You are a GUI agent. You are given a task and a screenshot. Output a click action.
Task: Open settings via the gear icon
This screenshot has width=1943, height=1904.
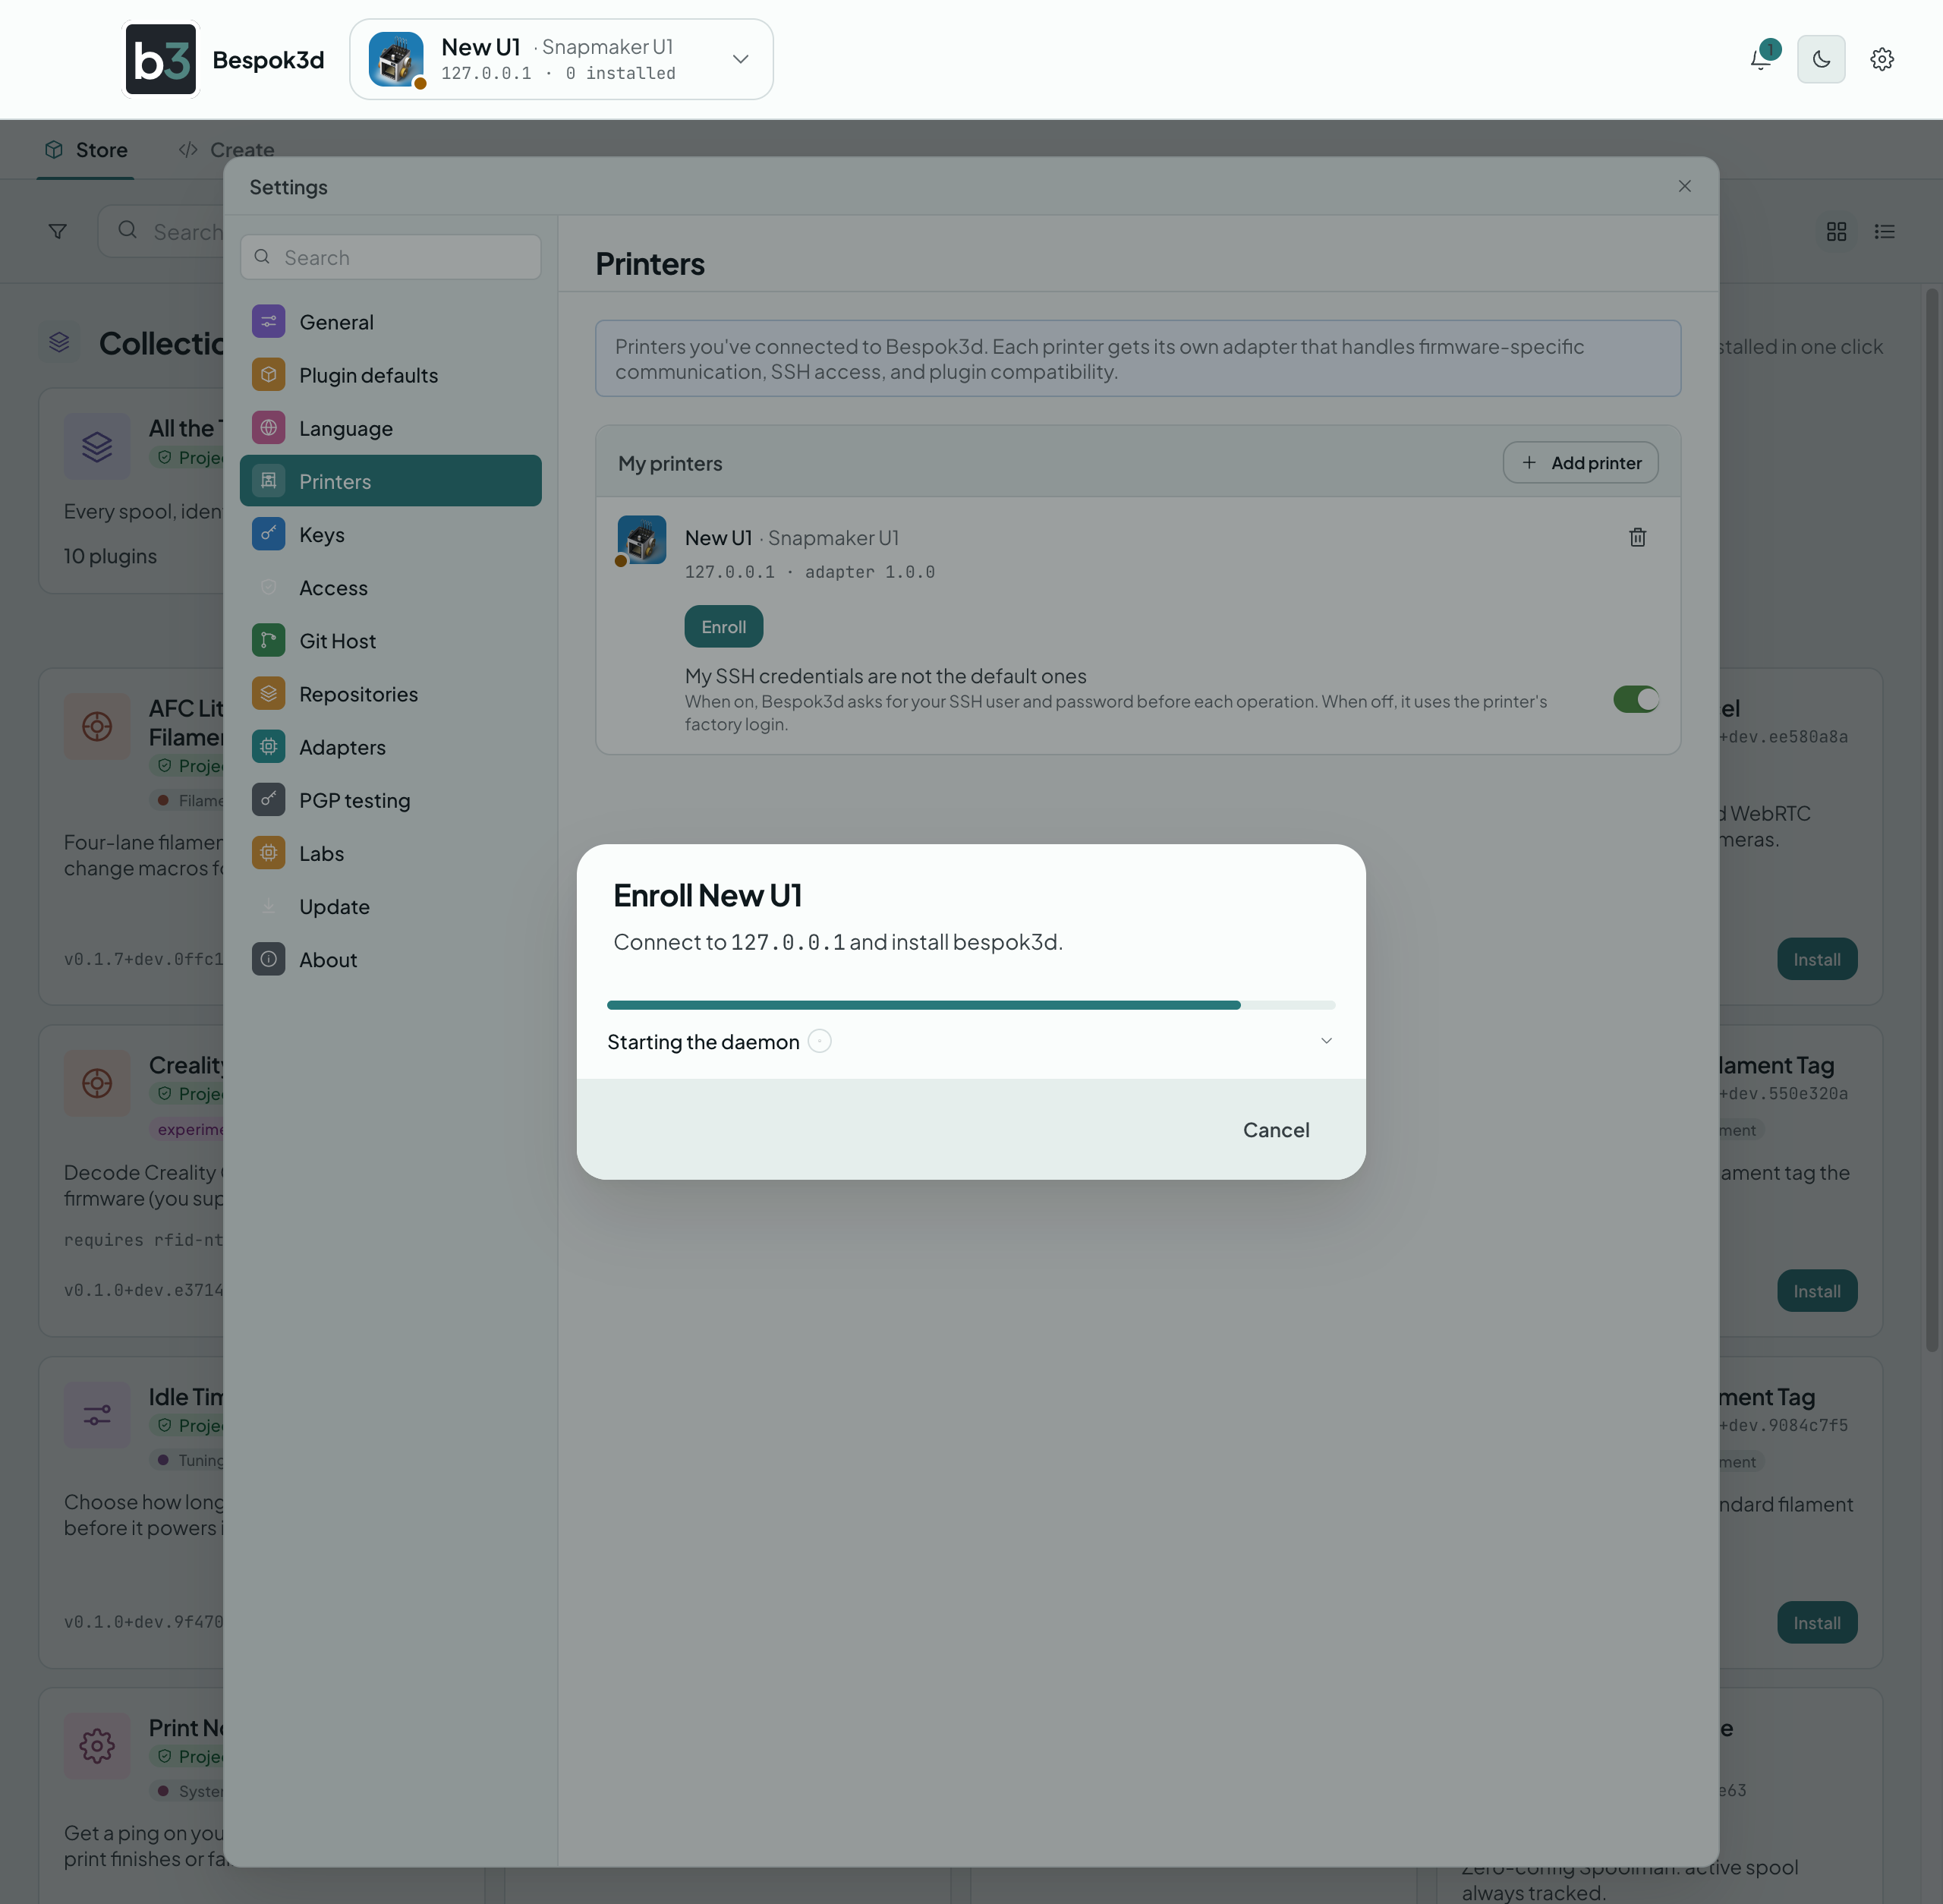[x=1882, y=59]
